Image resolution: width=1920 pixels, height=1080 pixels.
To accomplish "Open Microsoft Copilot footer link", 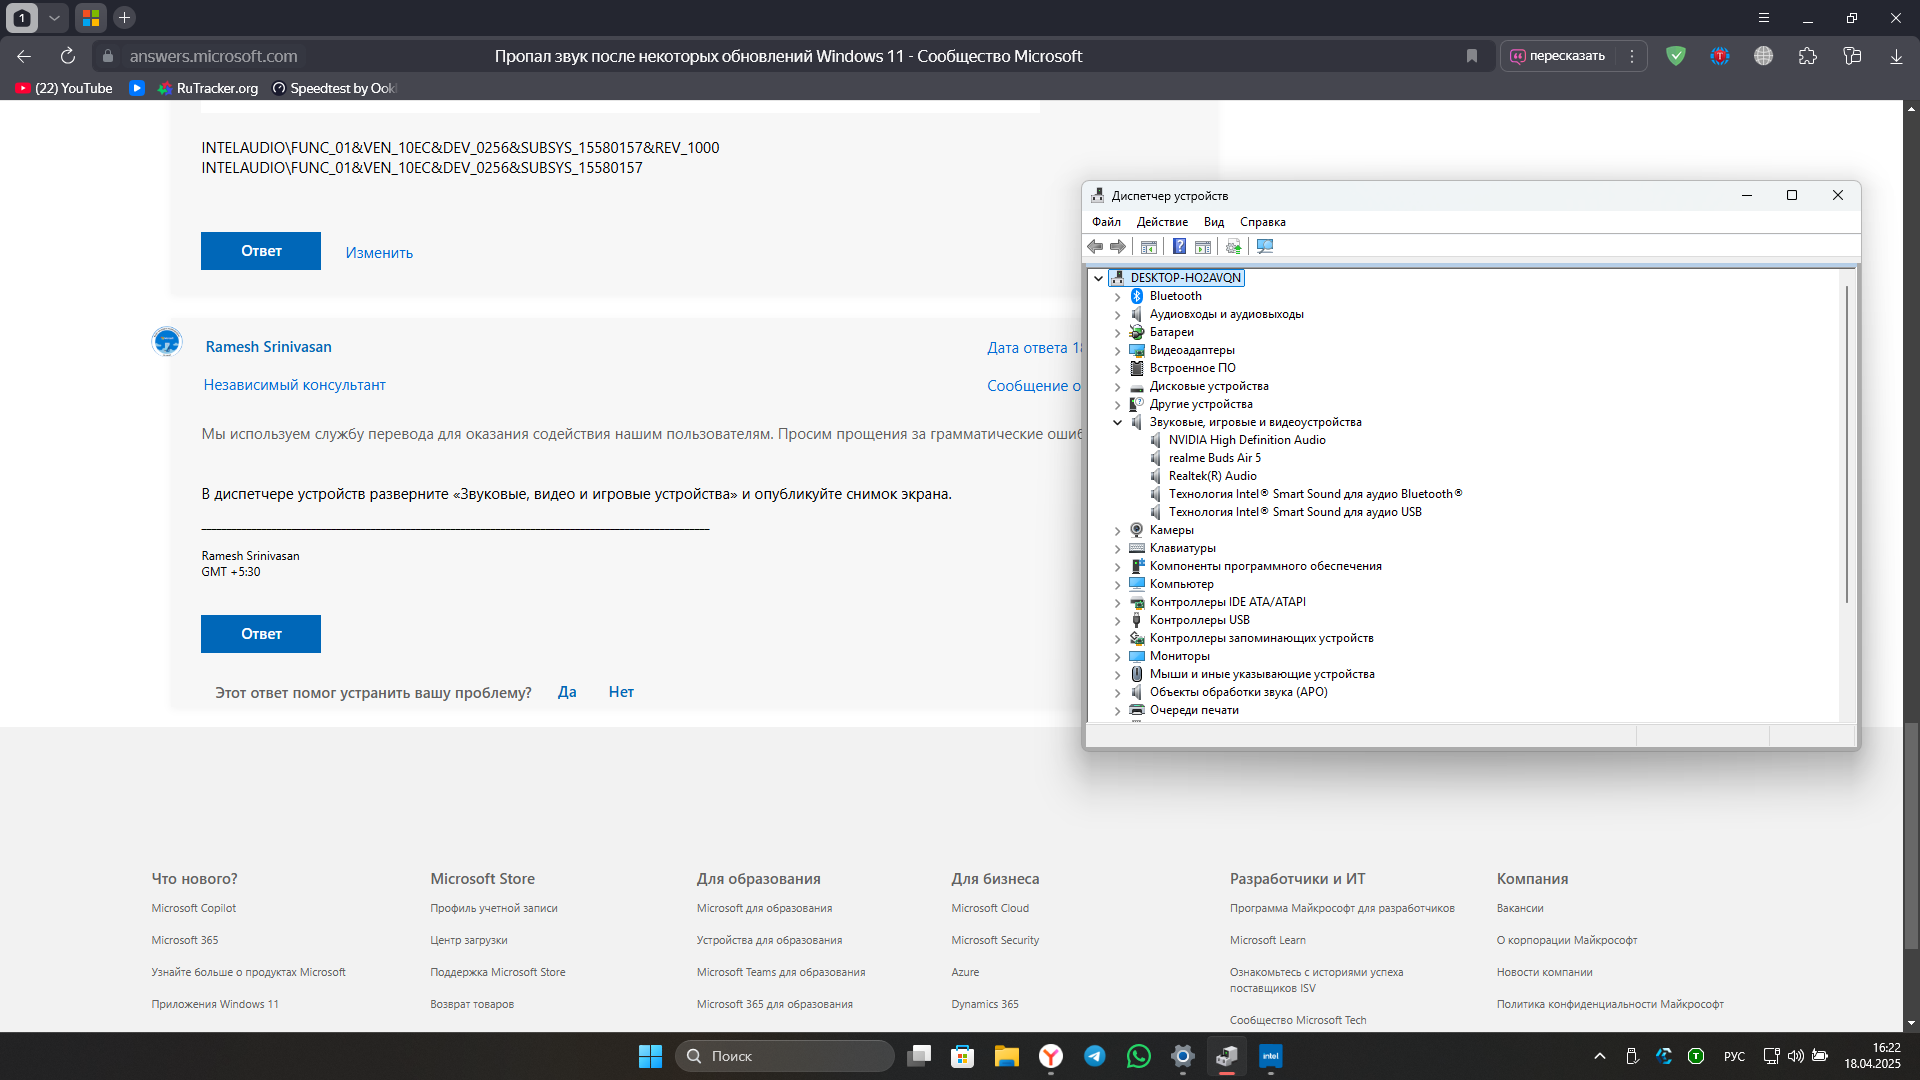I will coord(194,908).
